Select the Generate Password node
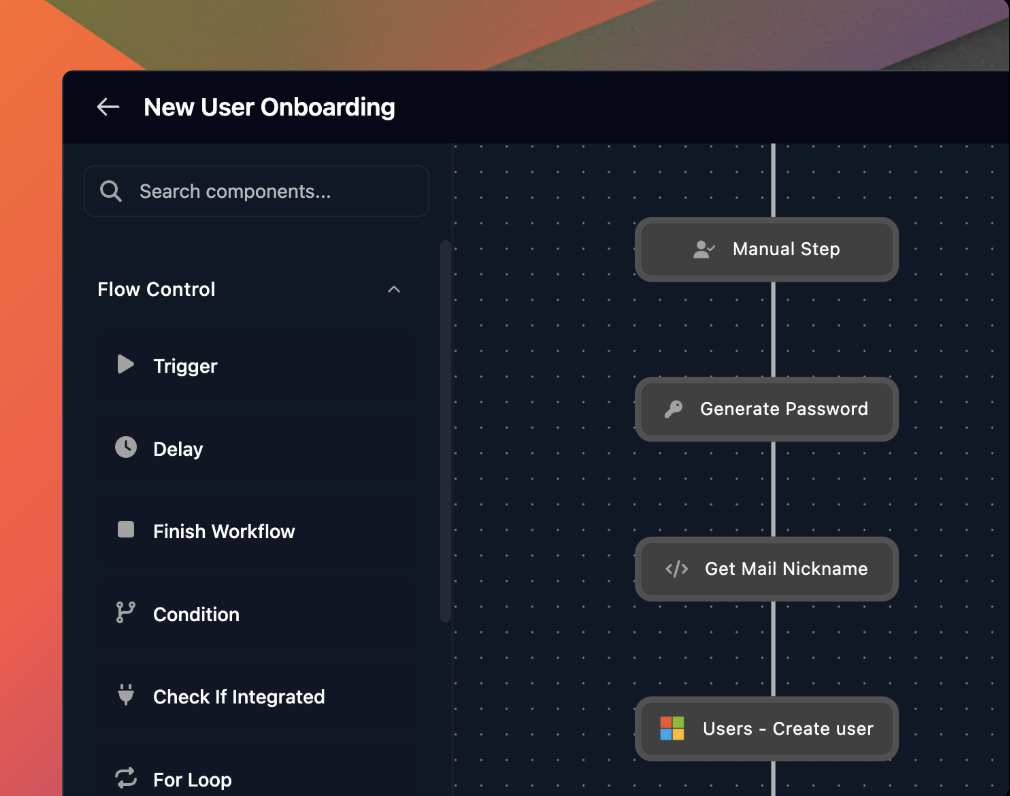Screen dimensions: 1010x796 (x=784, y=409)
